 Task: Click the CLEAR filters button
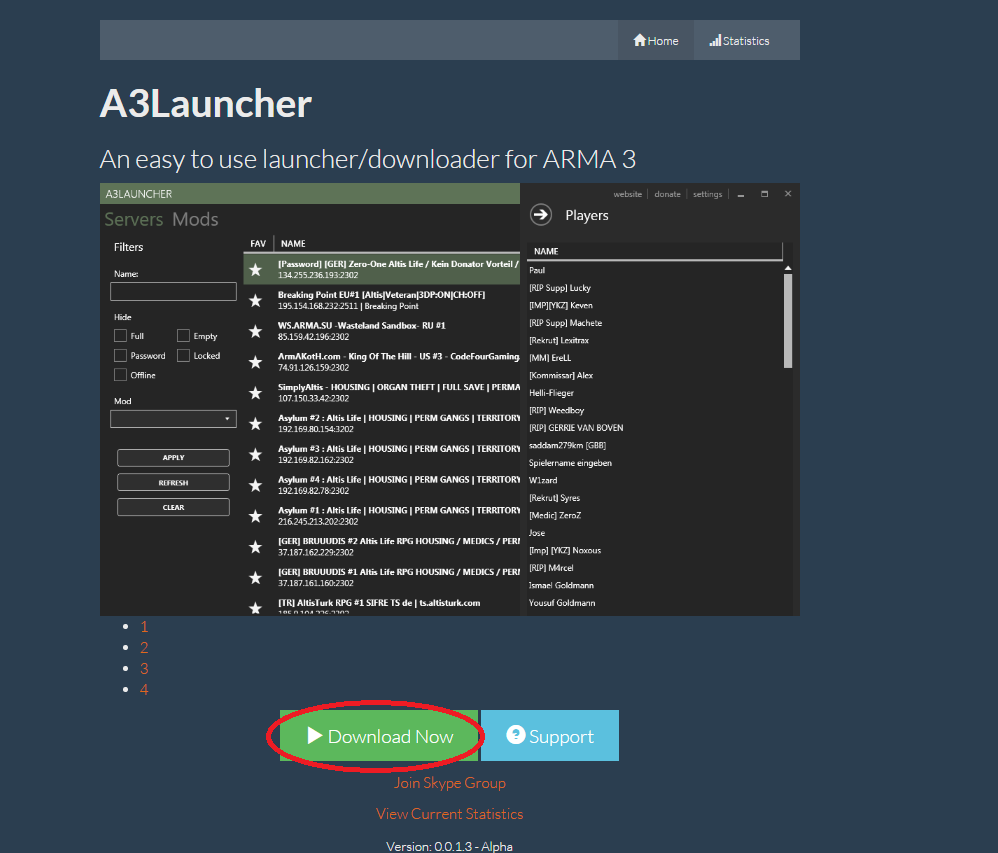[x=173, y=507]
